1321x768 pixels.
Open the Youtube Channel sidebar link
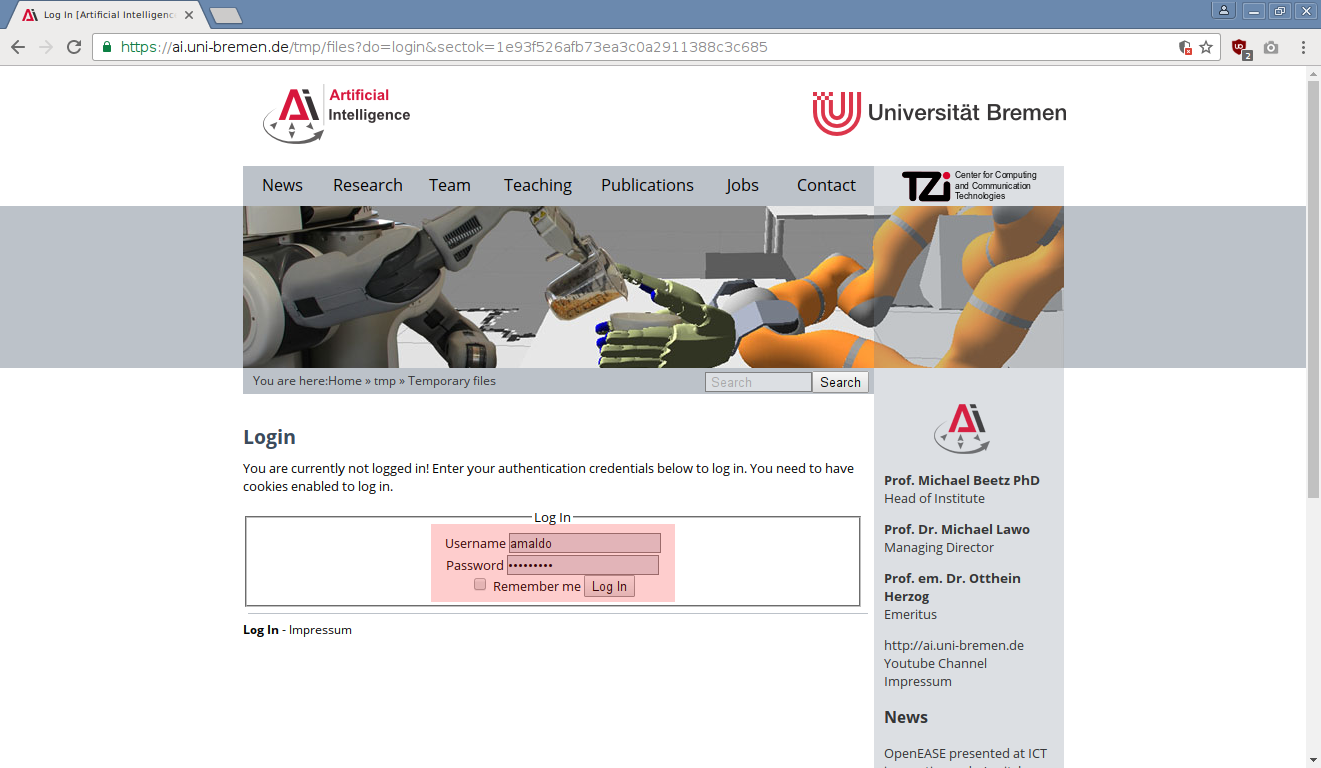point(935,663)
